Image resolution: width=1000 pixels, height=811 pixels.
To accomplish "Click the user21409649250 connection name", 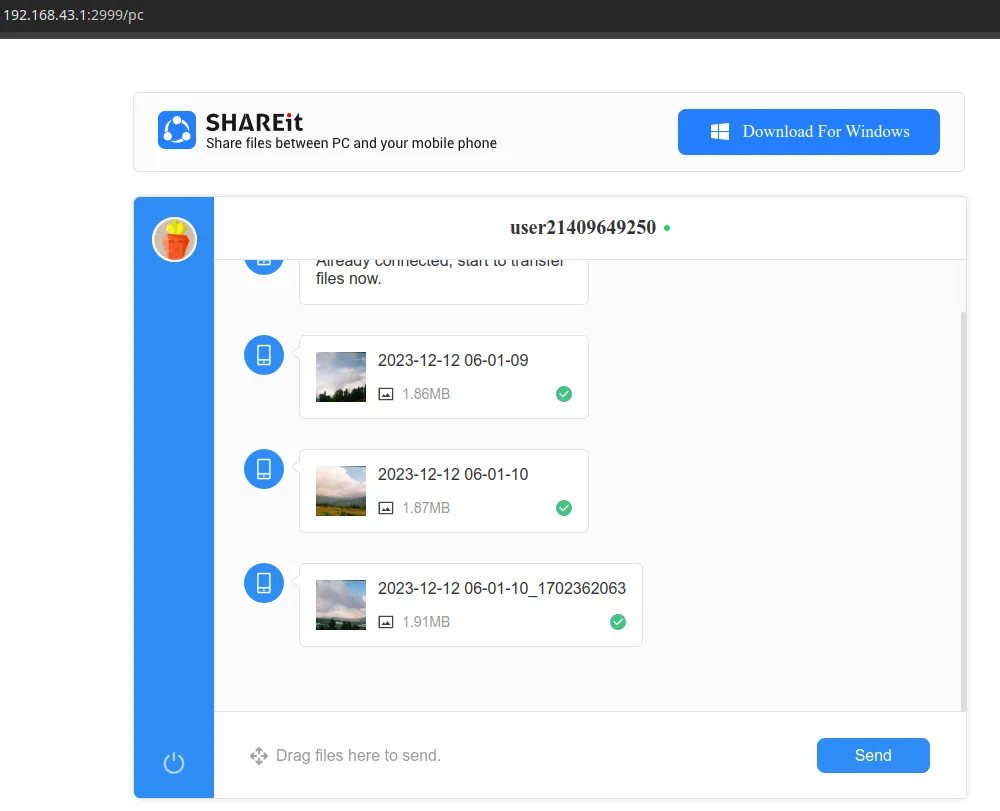I will coord(583,228).
